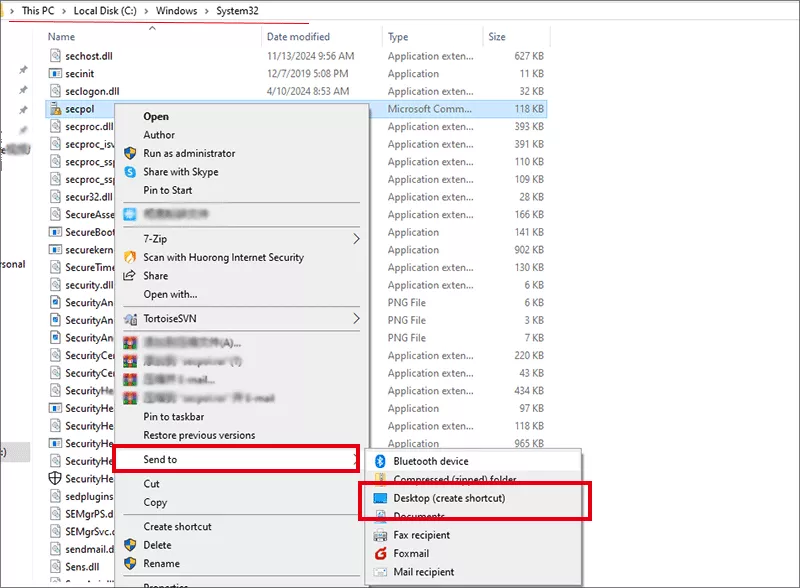The height and width of the screenshot is (588, 800).
Task: Click the shield icon beside Rename
Action: tap(130, 564)
